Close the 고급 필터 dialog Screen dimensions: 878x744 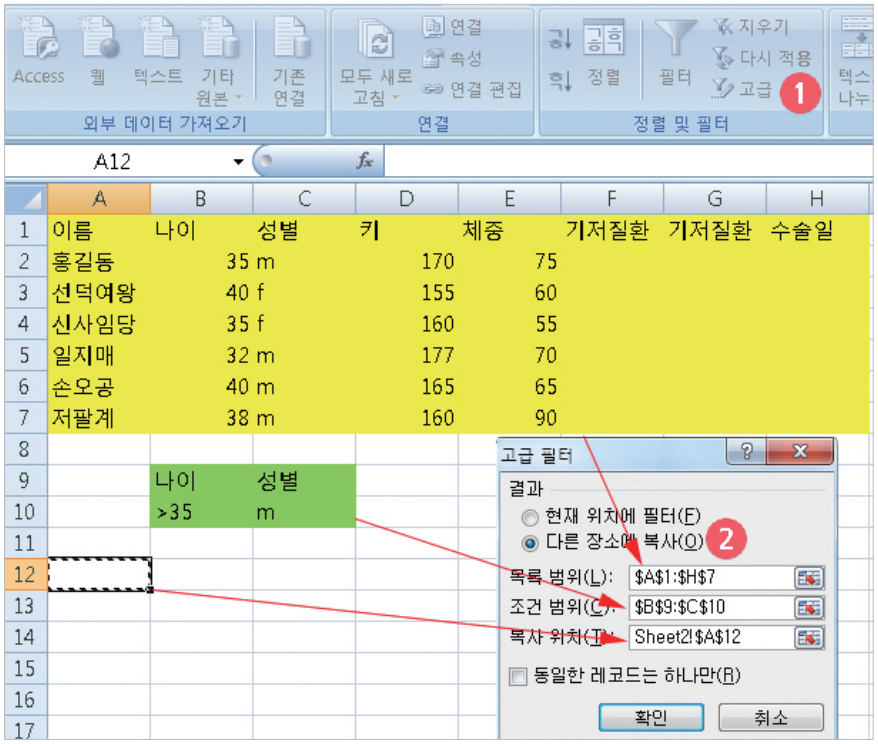tap(800, 451)
